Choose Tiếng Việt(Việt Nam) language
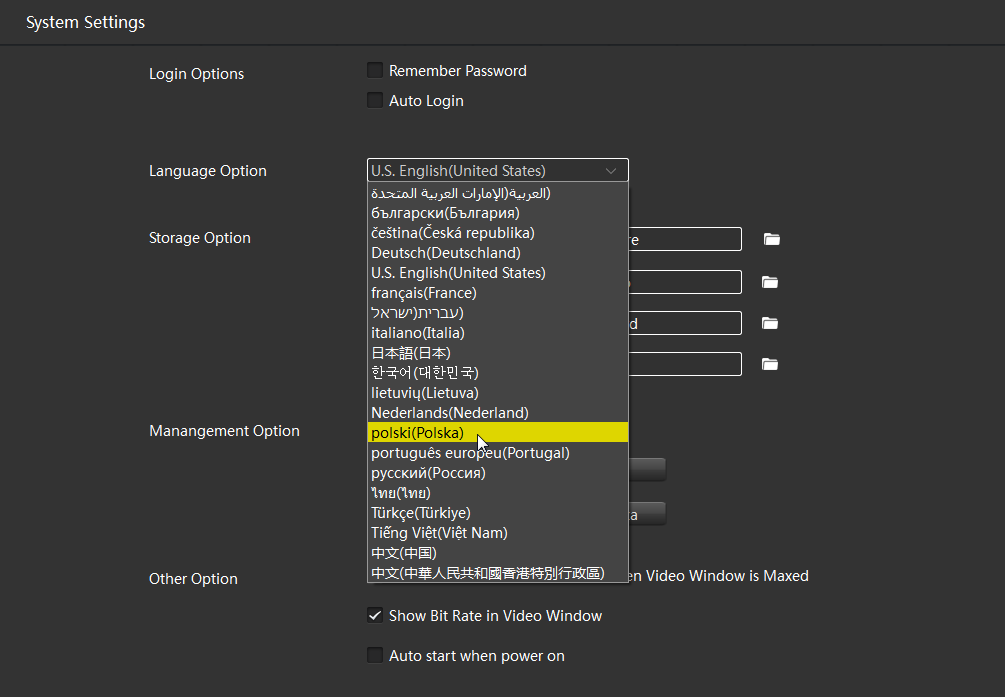 (439, 533)
